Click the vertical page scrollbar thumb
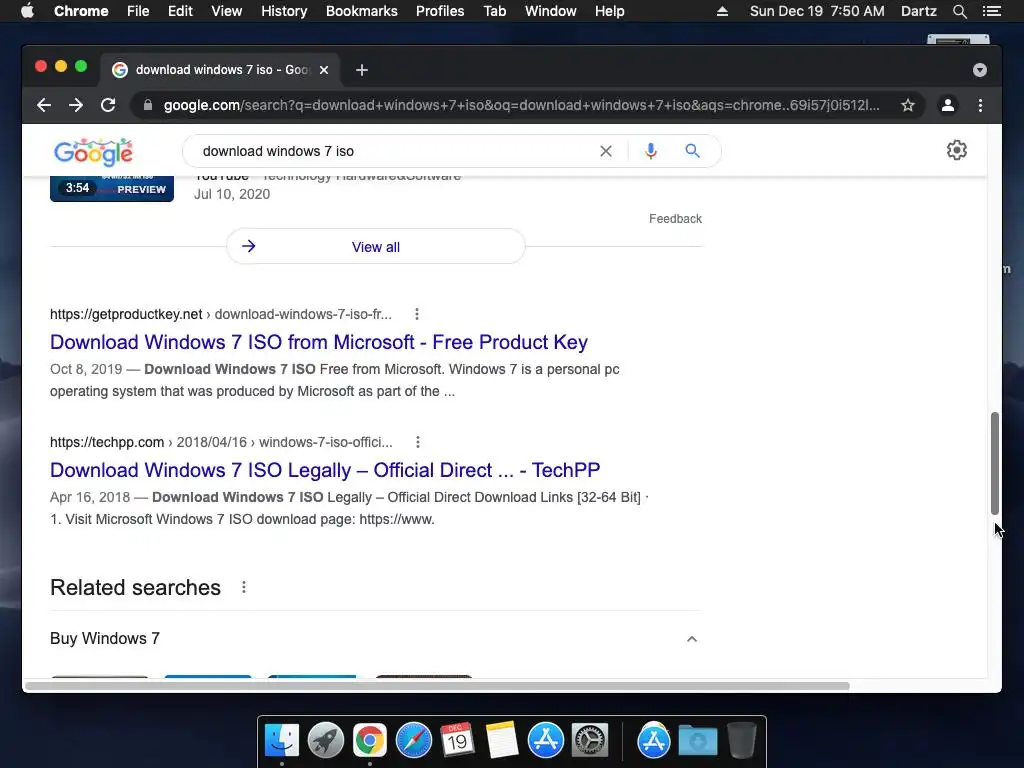The width and height of the screenshot is (1024, 768). [x=995, y=463]
